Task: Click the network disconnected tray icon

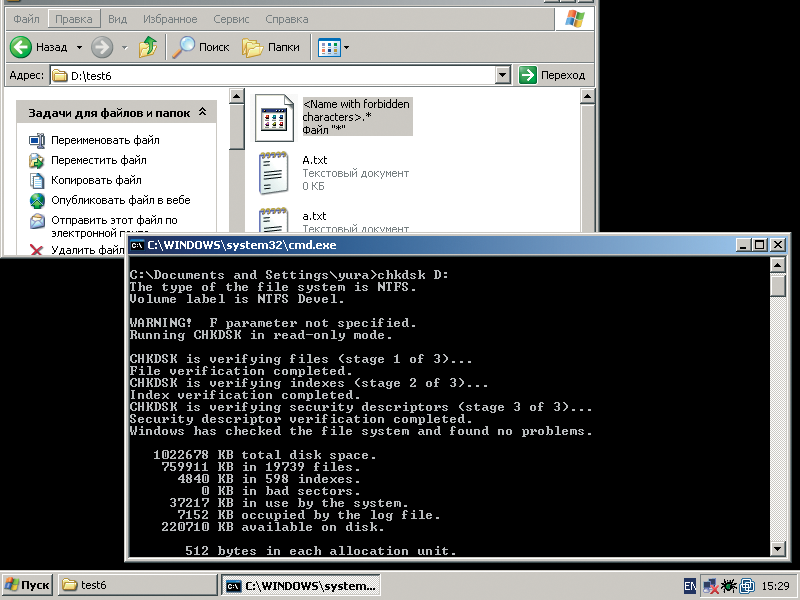Action: (710, 586)
